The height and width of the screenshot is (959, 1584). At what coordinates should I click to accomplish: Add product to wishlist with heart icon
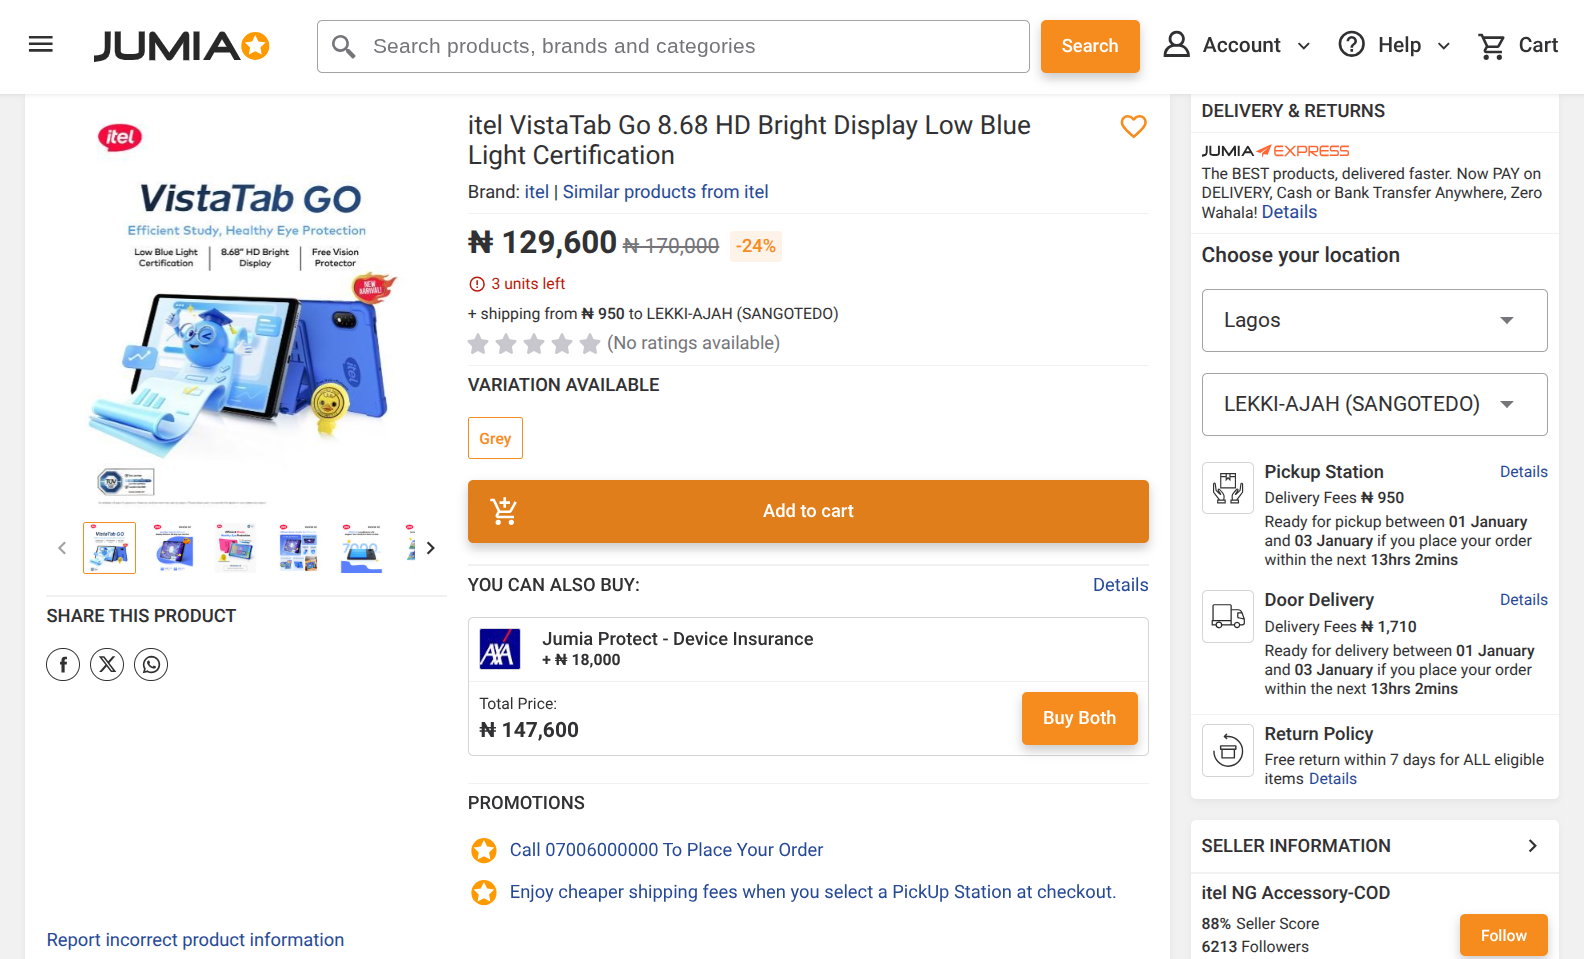click(x=1133, y=127)
